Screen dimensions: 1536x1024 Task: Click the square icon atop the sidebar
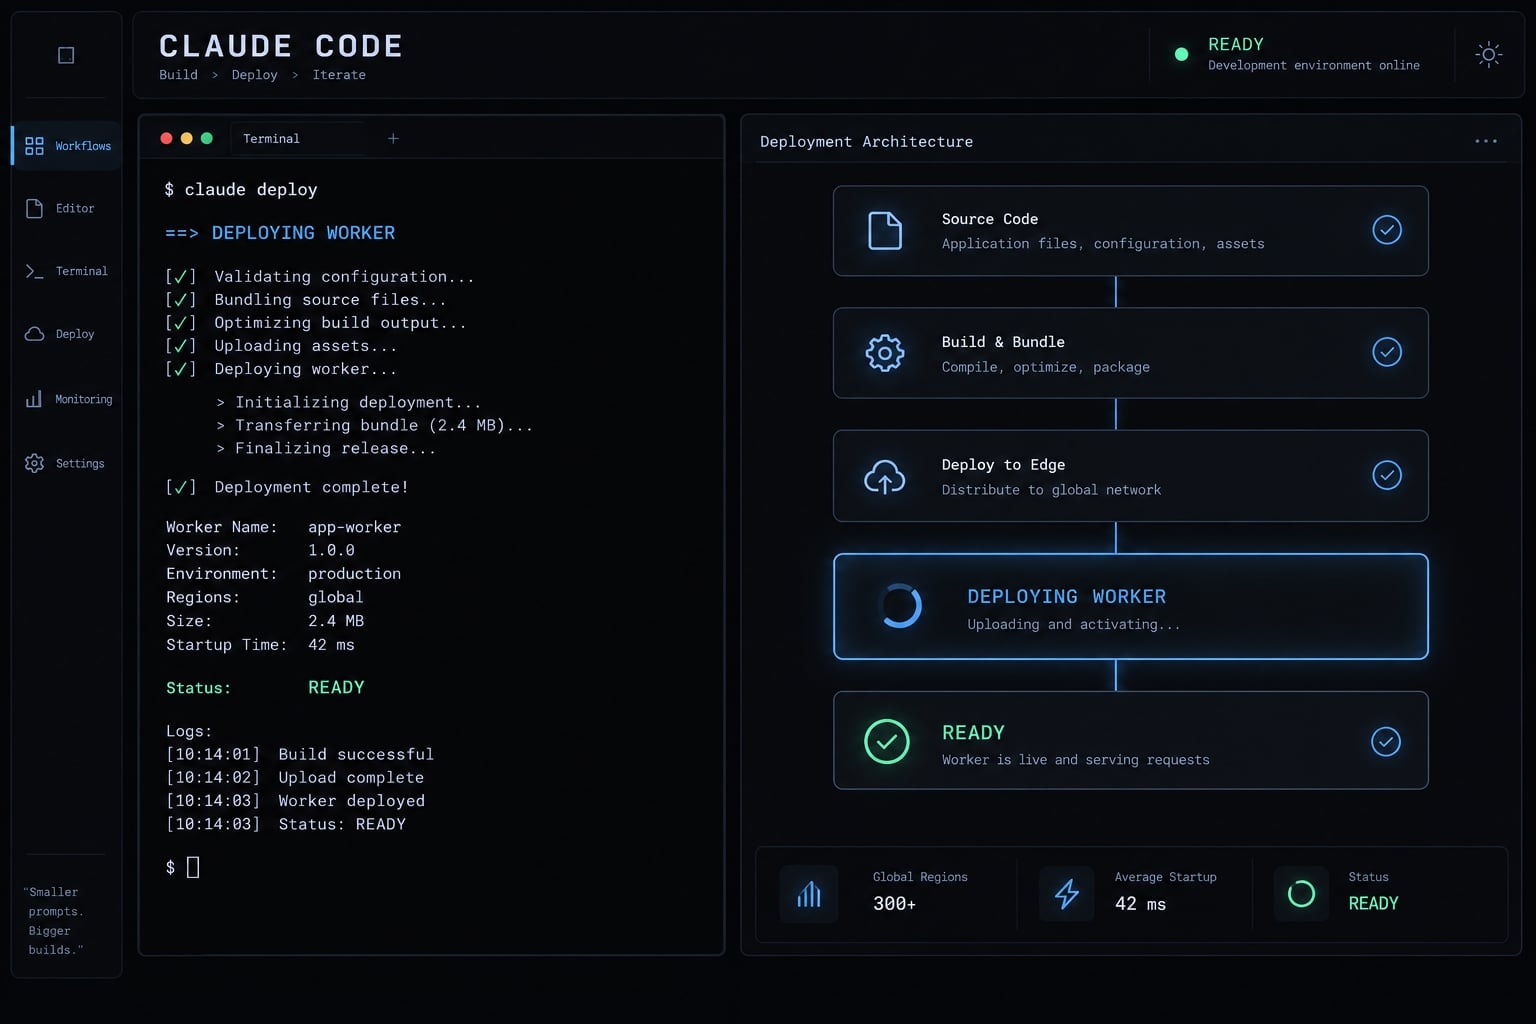[66, 55]
